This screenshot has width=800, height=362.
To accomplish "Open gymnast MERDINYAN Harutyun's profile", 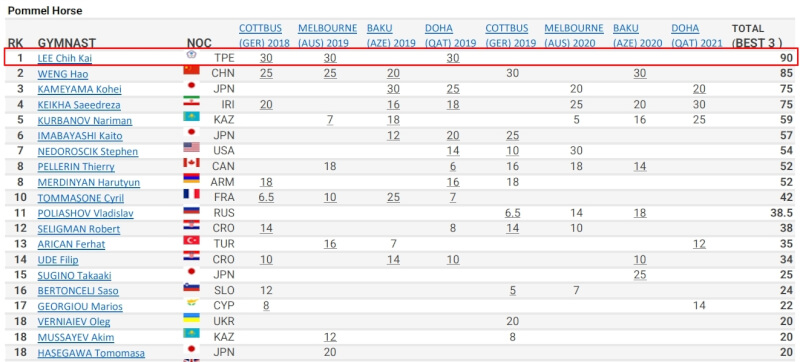I will click(x=89, y=183).
